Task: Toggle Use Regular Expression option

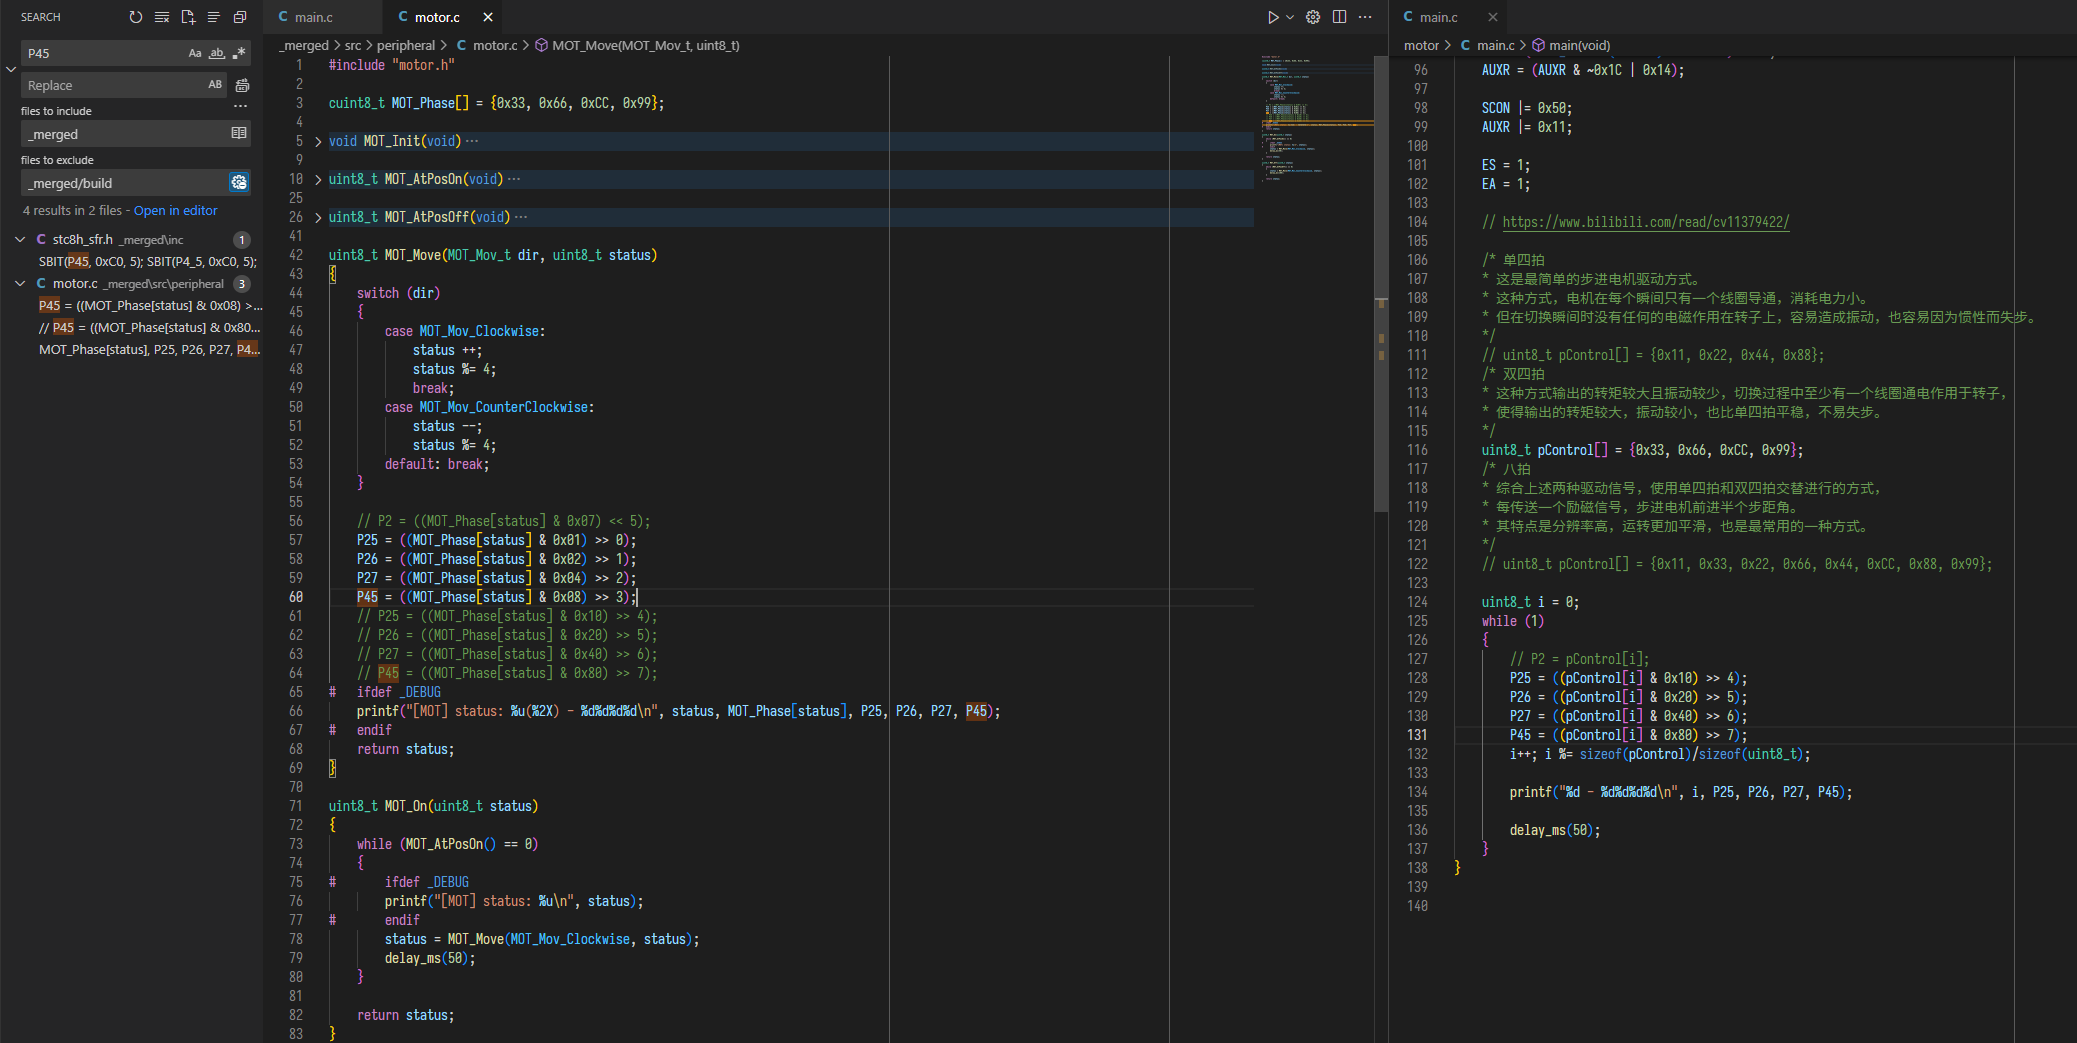Action: (239, 53)
